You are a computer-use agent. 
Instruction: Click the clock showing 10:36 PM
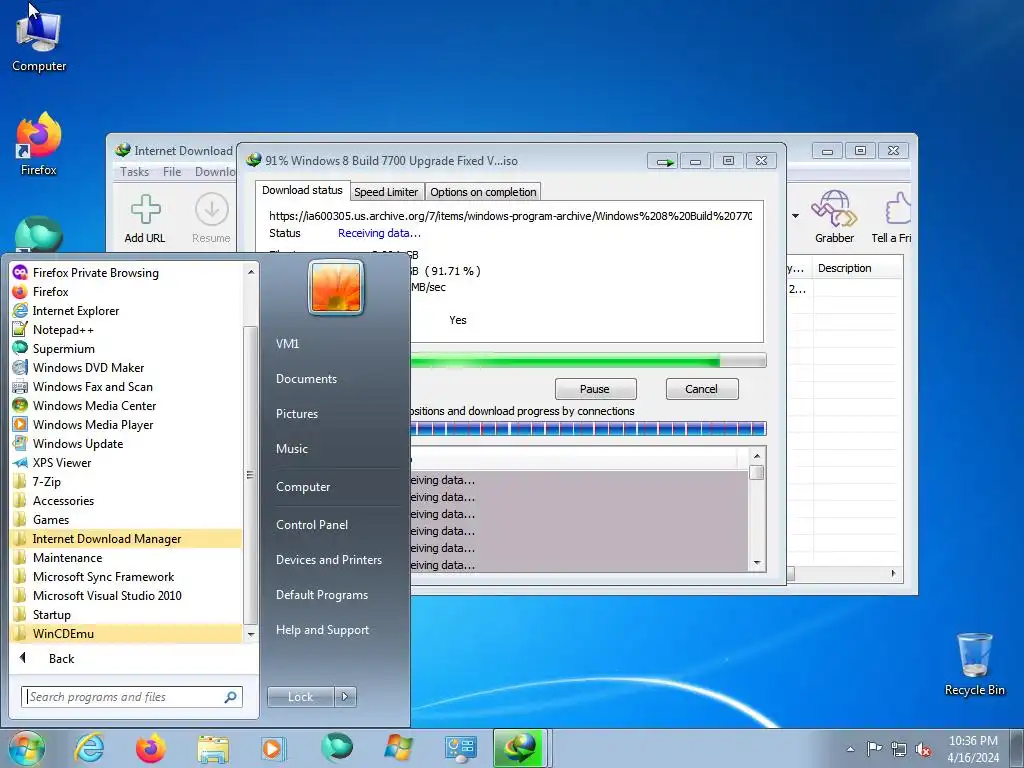pos(972,748)
